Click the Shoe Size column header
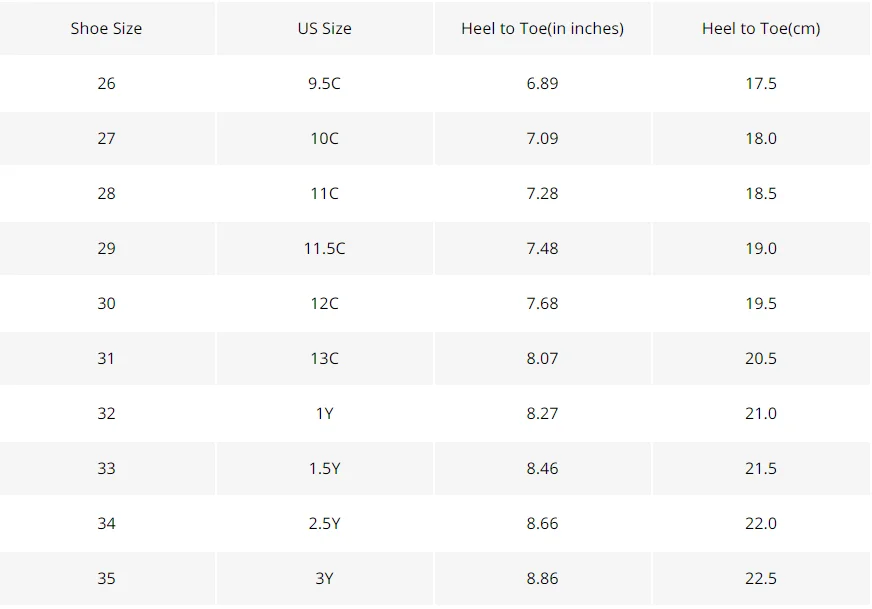Viewport: 872px width, 609px height. click(106, 28)
